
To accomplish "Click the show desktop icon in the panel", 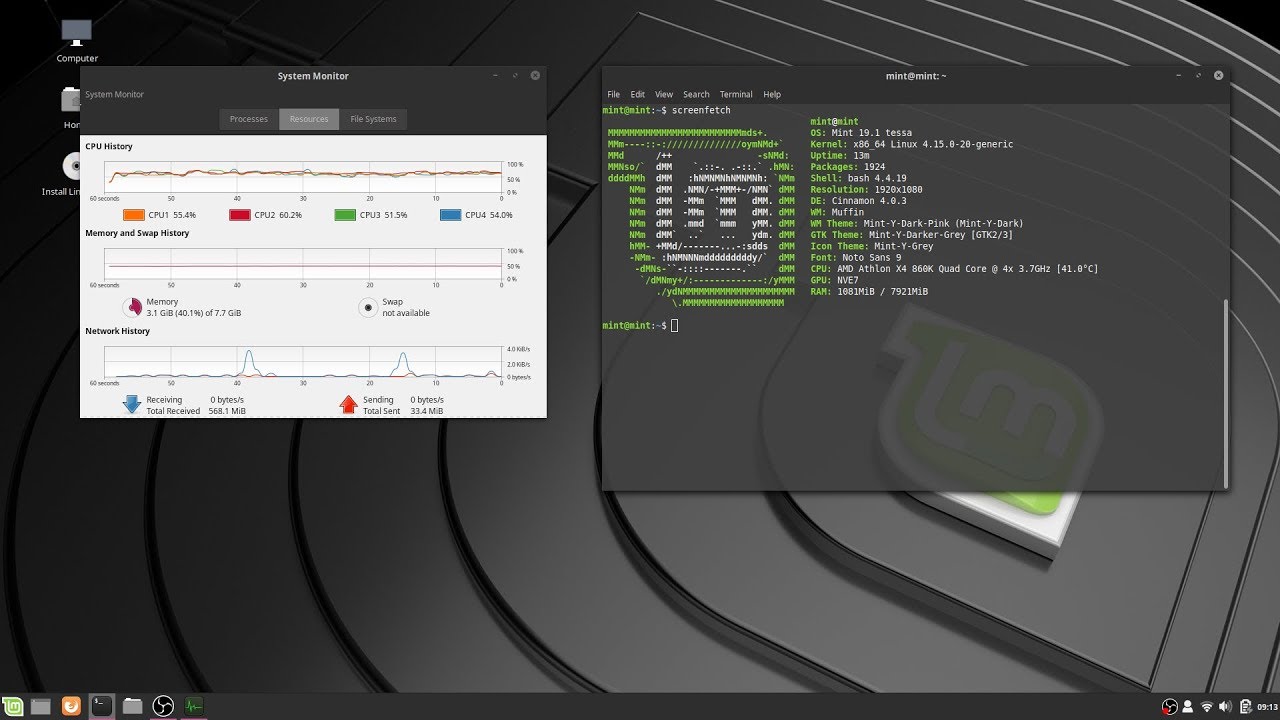I will (40, 706).
